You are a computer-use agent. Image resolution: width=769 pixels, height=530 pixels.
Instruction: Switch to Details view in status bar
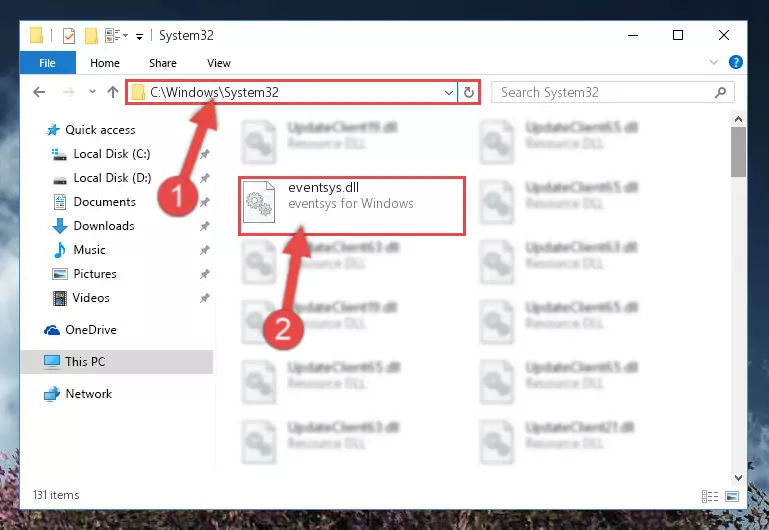710,497
